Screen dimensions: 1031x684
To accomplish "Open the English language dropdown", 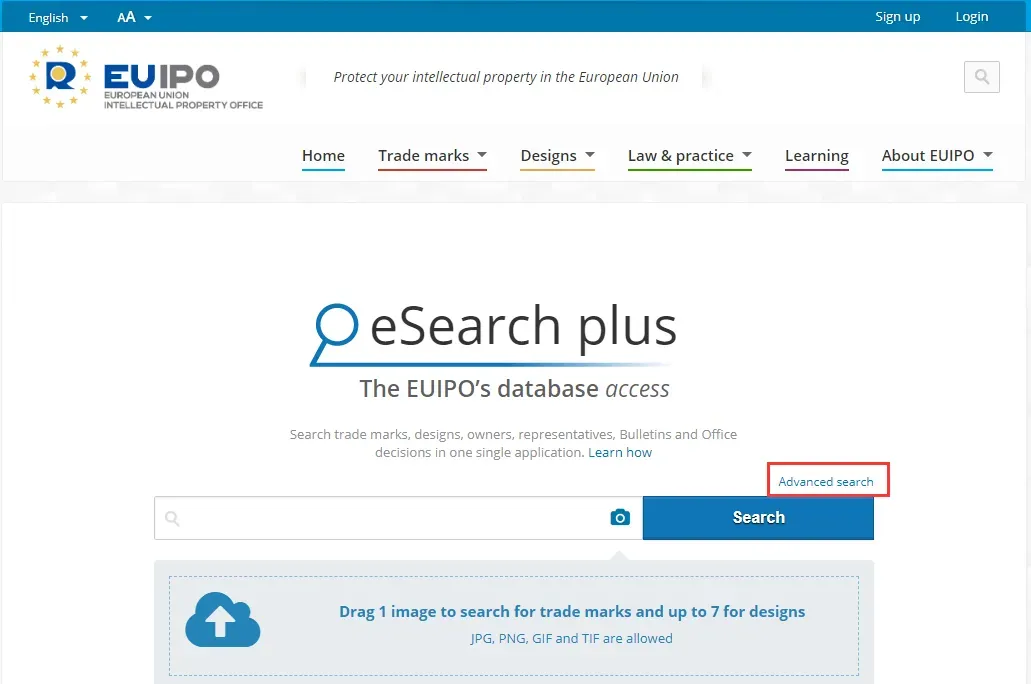I will click(58, 17).
